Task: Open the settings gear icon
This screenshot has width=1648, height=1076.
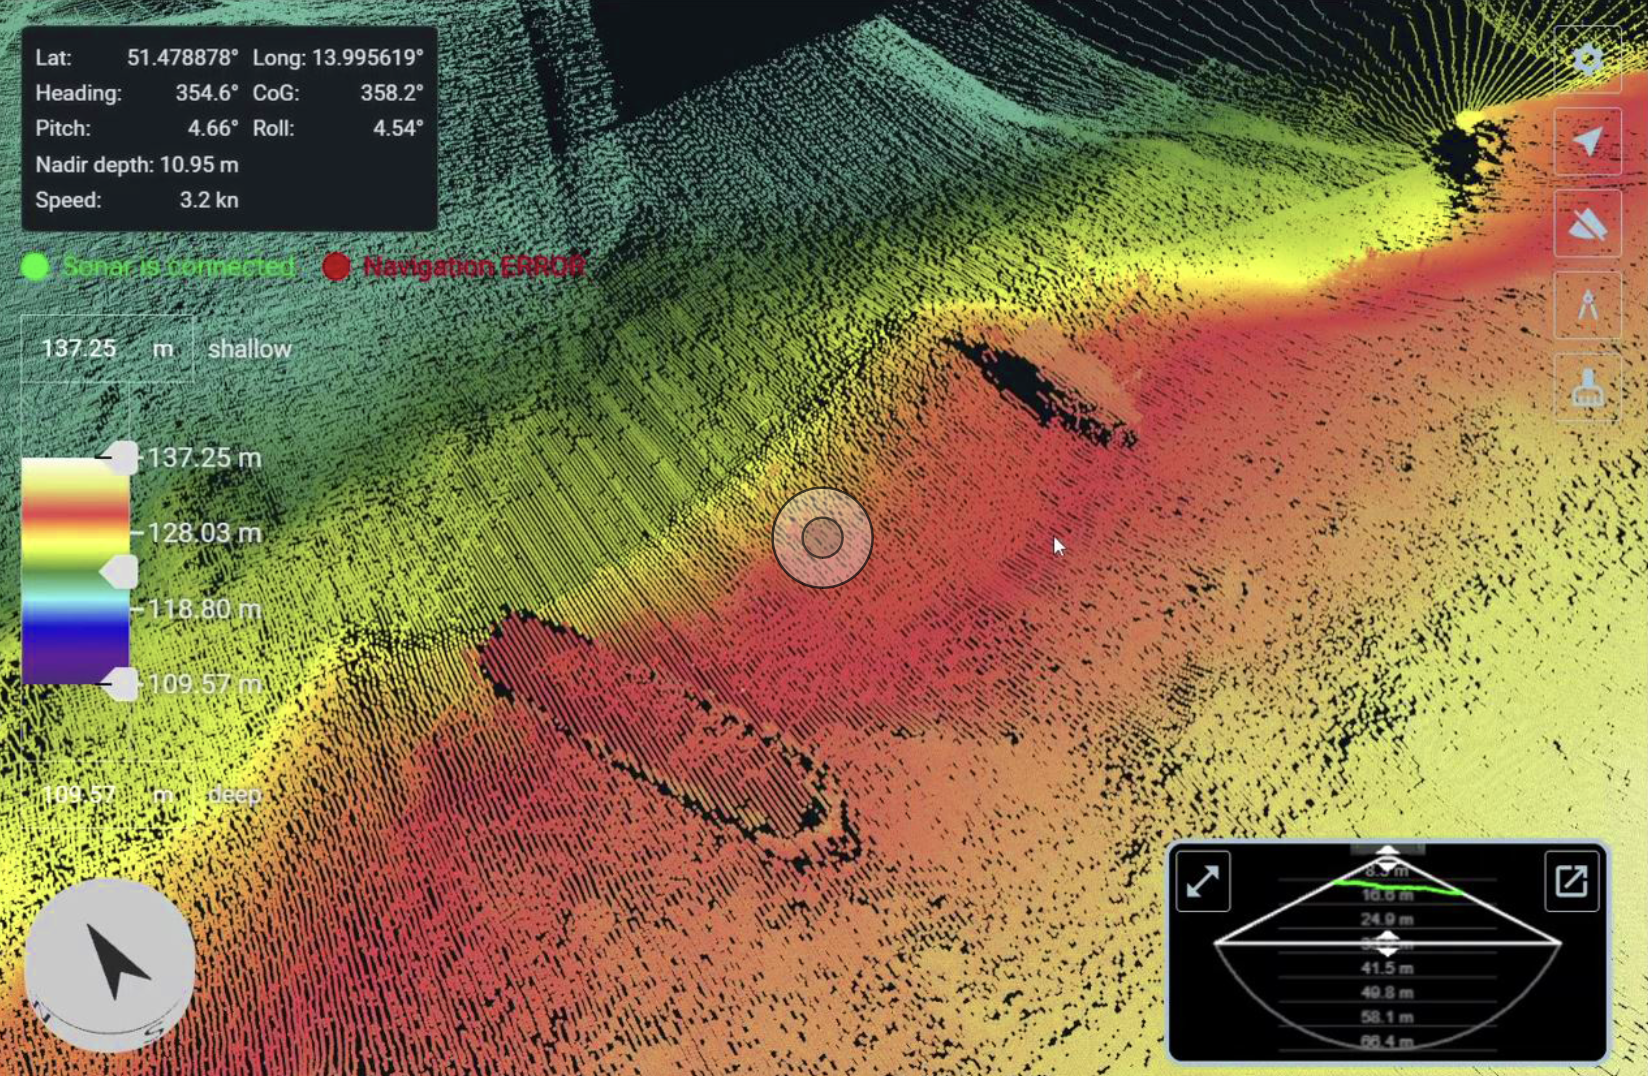Action: pyautogui.click(x=1588, y=60)
